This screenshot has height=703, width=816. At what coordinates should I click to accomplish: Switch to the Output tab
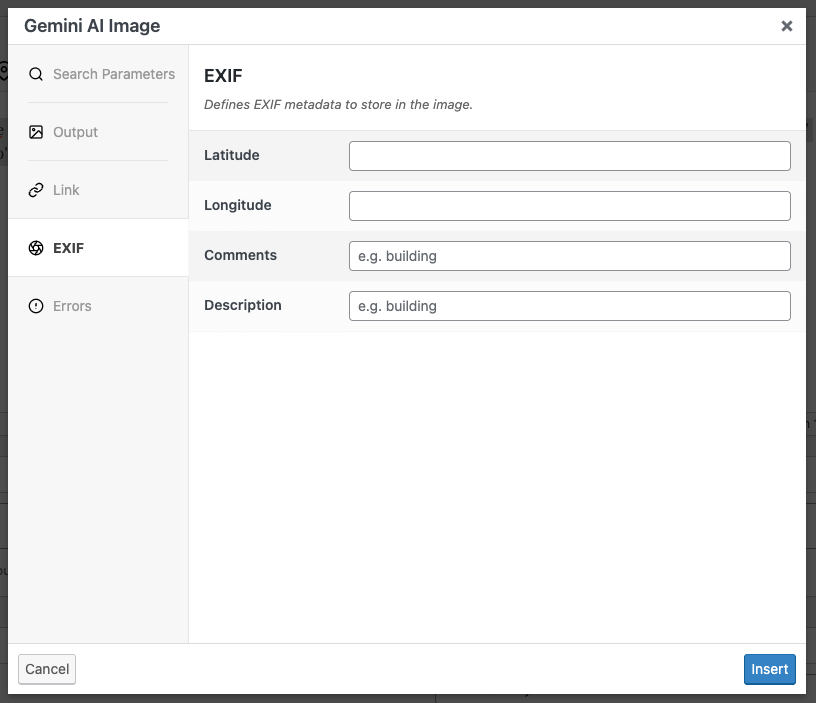click(98, 132)
